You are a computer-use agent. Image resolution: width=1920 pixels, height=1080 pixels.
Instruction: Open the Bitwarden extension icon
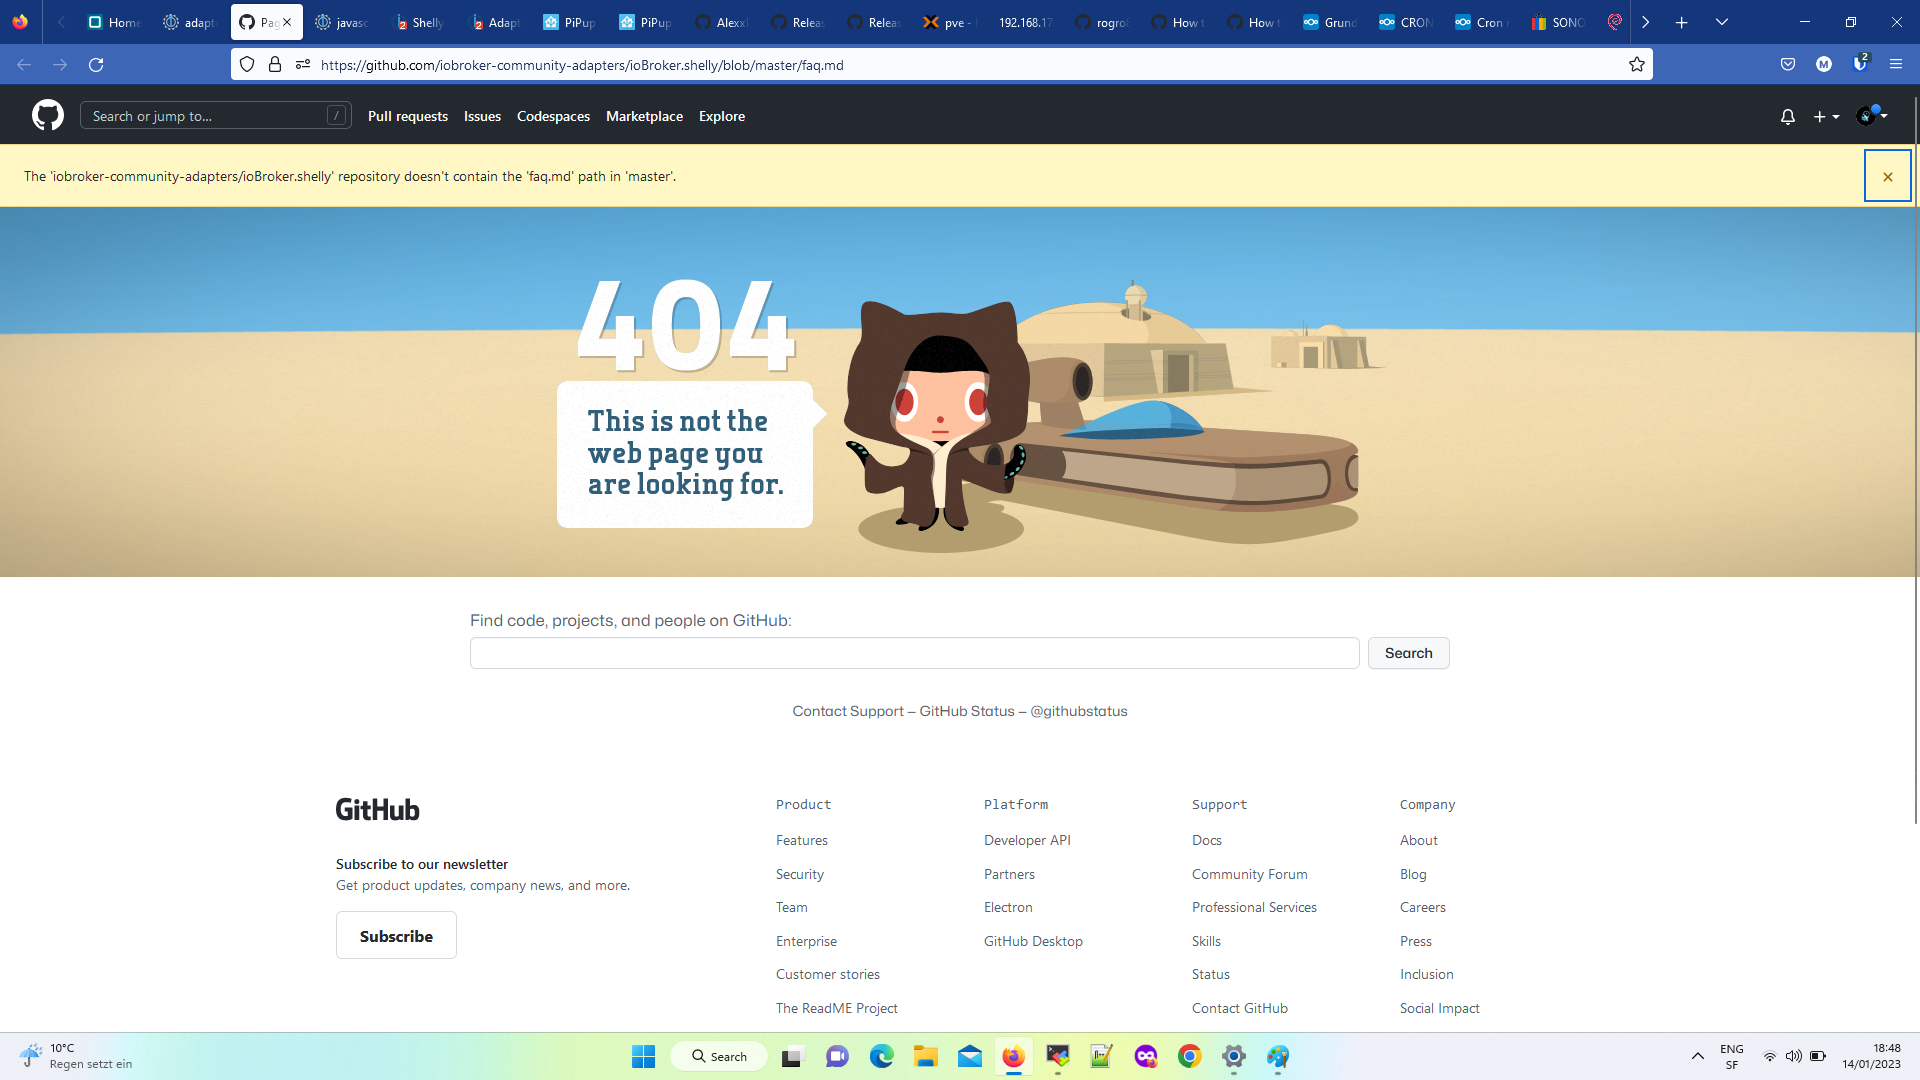coord(1860,64)
